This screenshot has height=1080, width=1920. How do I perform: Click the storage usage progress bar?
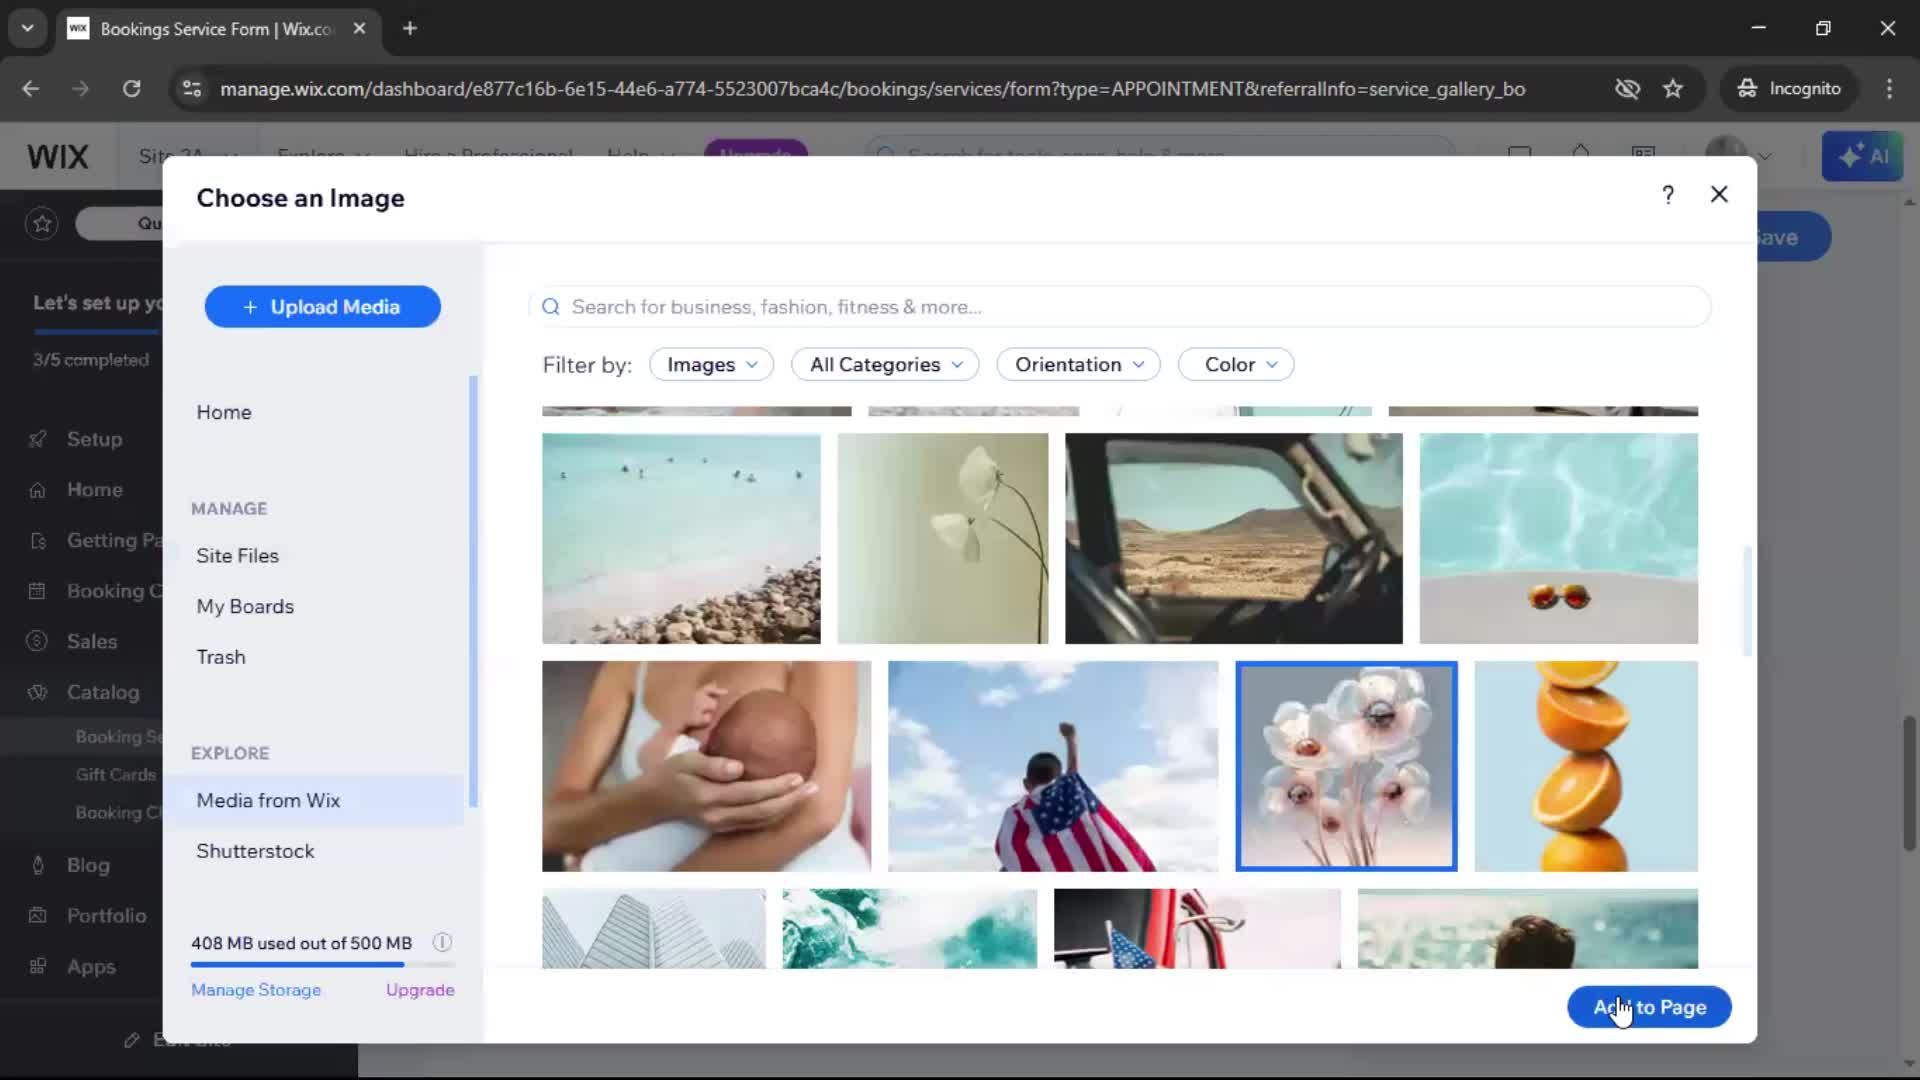[x=322, y=965]
